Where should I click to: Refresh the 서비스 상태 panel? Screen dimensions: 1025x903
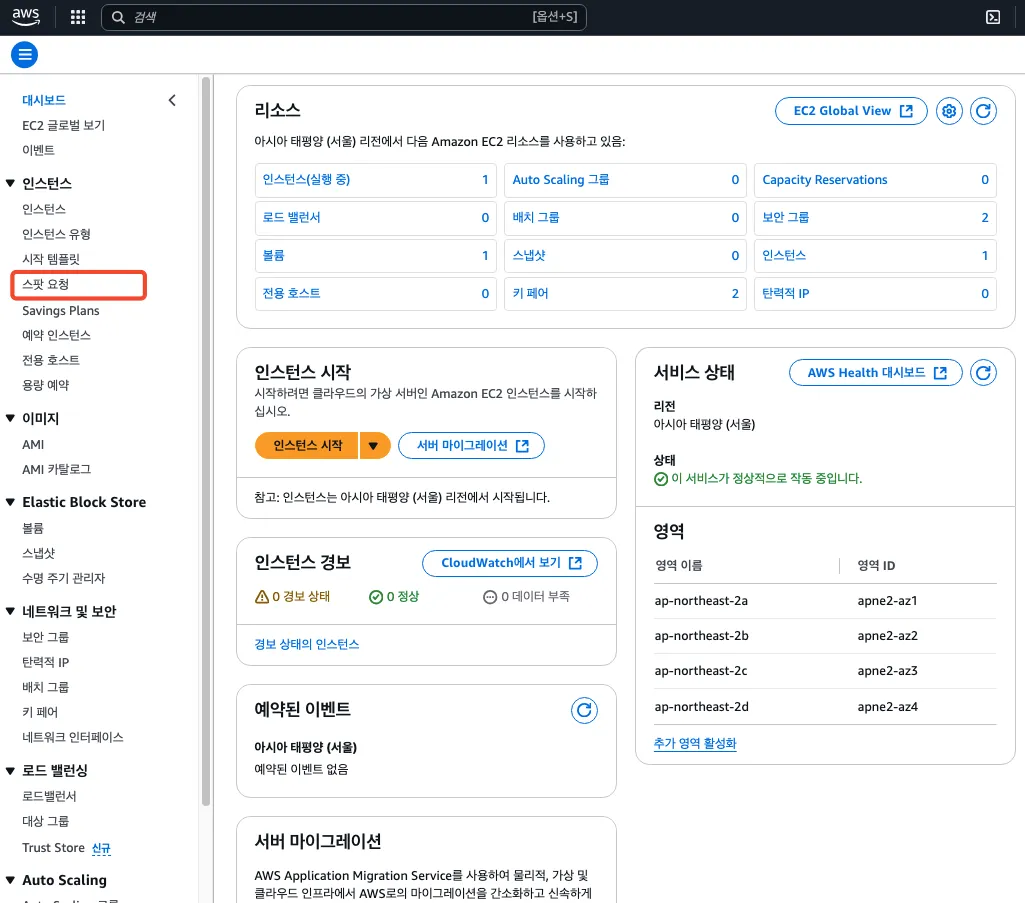tap(983, 373)
